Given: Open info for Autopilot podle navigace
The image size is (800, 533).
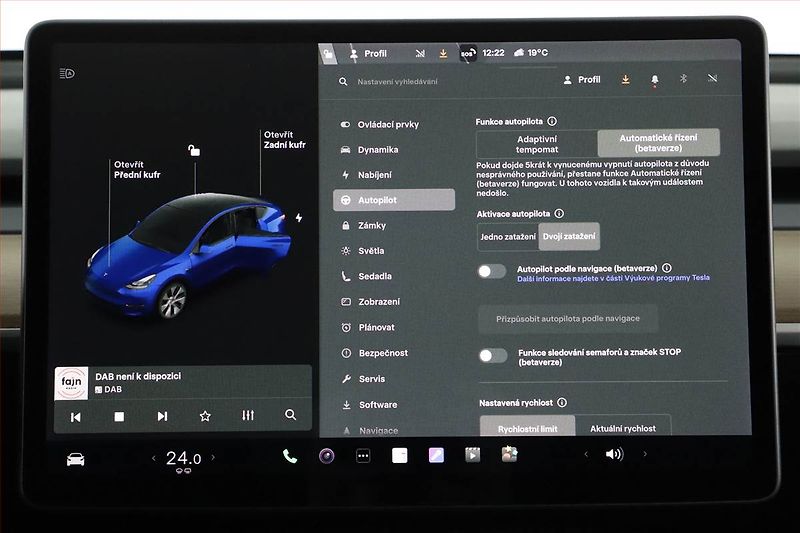Looking at the screenshot, I should click(x=667, y=268).
